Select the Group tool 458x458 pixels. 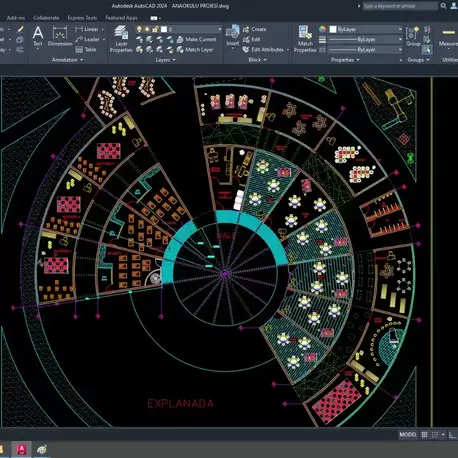(413, 36)
